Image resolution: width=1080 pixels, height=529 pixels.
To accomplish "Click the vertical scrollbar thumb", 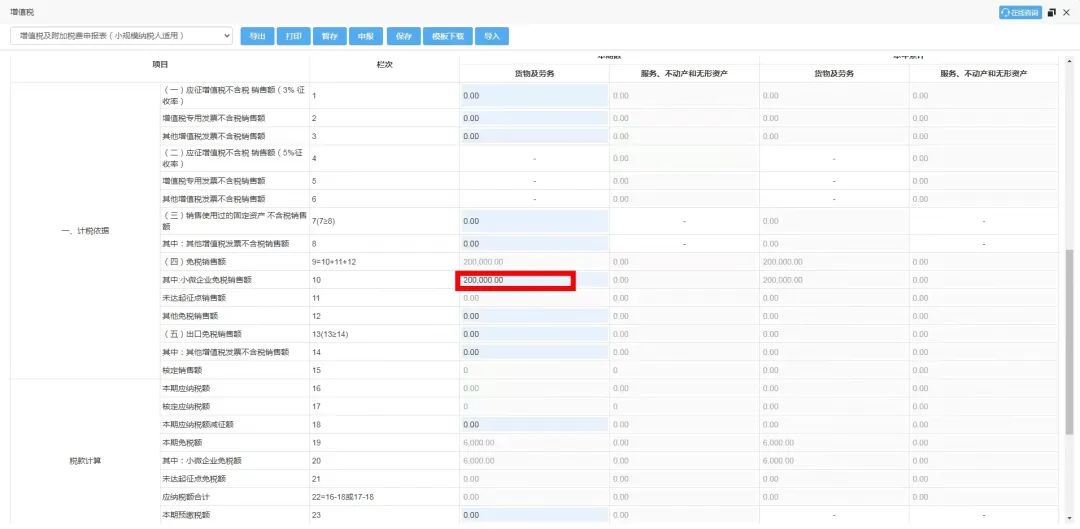I will 1068,342.
